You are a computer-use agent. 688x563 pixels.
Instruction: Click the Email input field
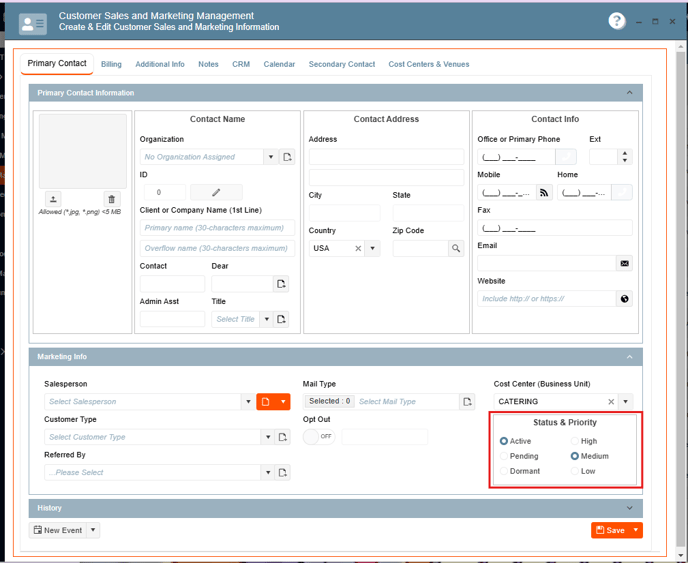(547, 263)
